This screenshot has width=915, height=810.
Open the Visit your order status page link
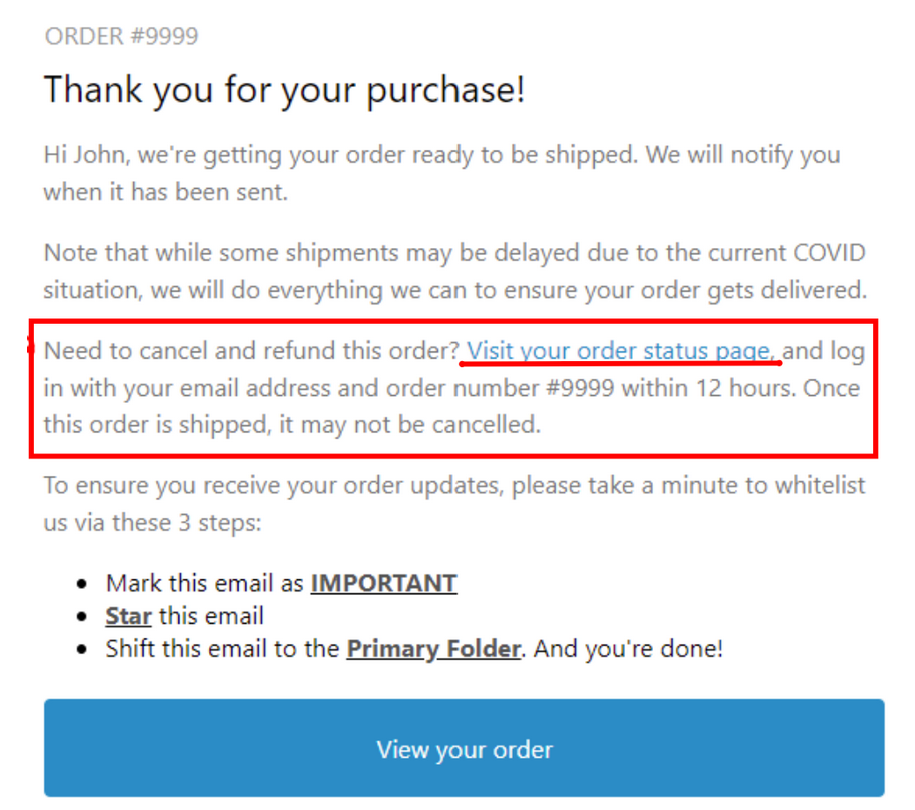620,351
